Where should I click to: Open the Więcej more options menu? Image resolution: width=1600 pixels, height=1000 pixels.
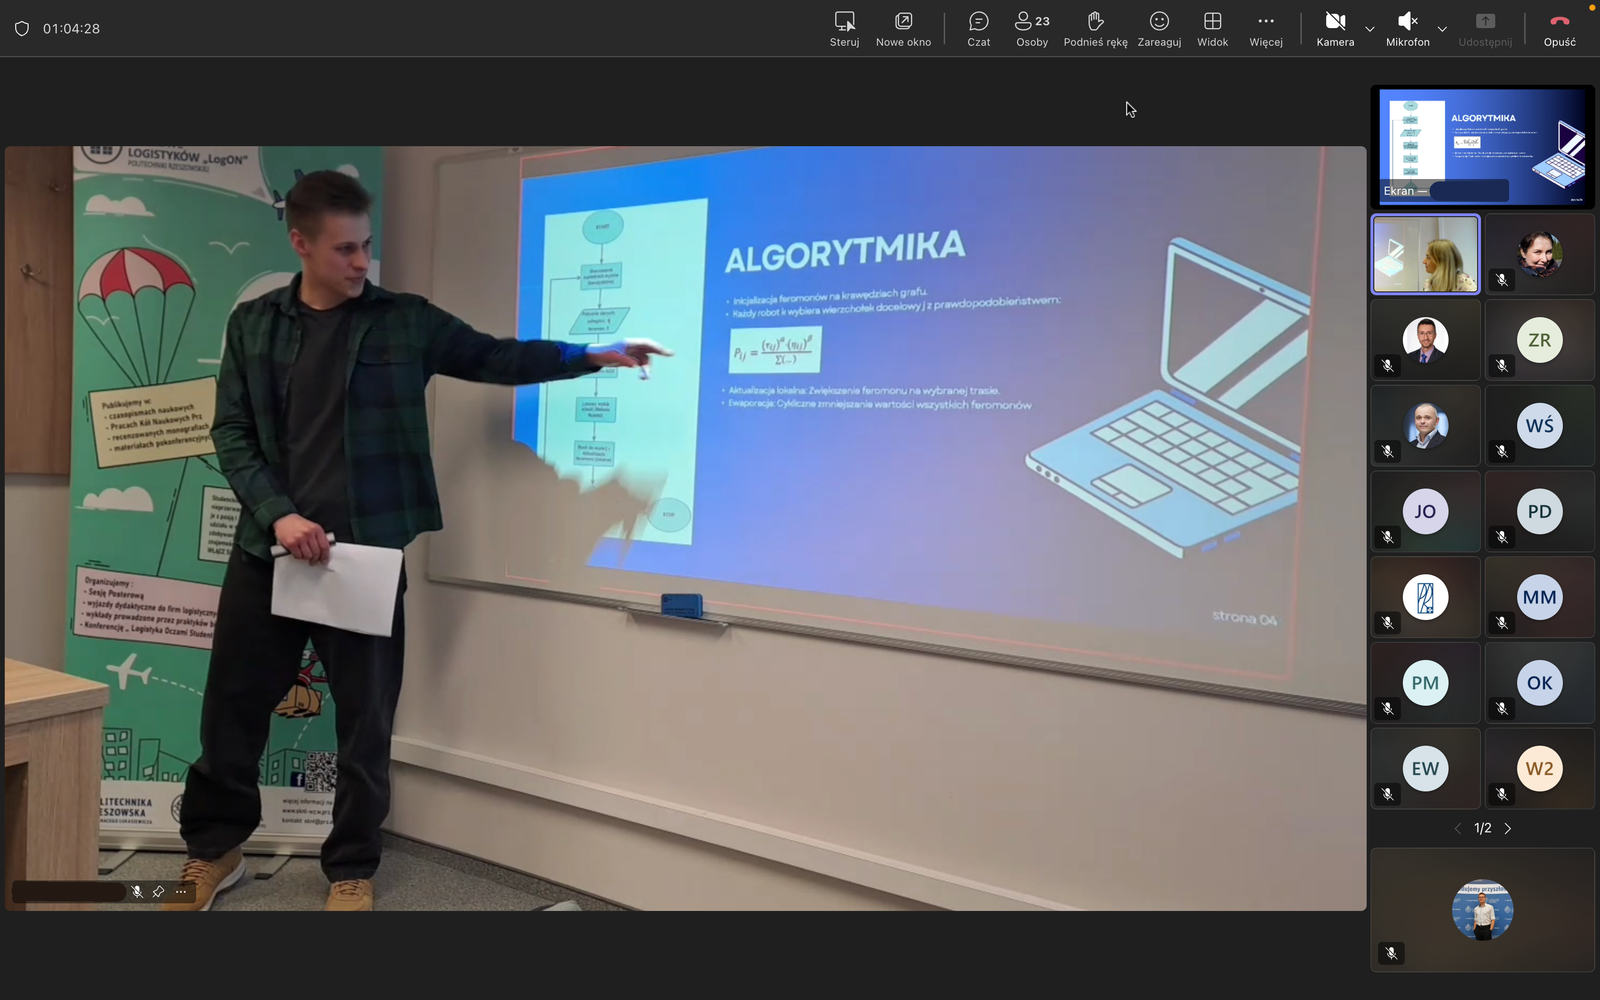point(1265,28)
